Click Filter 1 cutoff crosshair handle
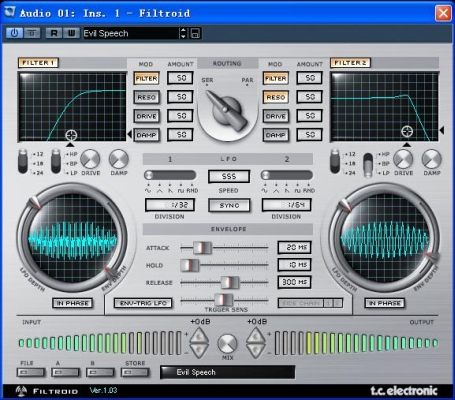The image size is (455, 400). click(x=71, y=135)
